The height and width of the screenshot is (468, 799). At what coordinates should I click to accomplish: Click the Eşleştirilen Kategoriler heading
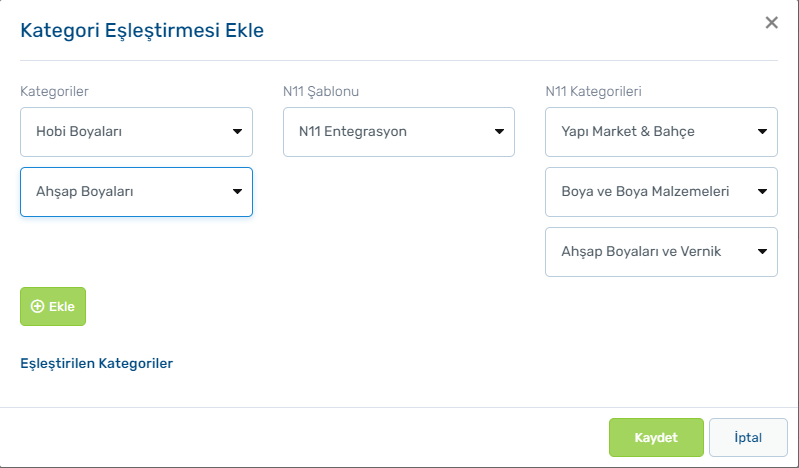[96, 363]
